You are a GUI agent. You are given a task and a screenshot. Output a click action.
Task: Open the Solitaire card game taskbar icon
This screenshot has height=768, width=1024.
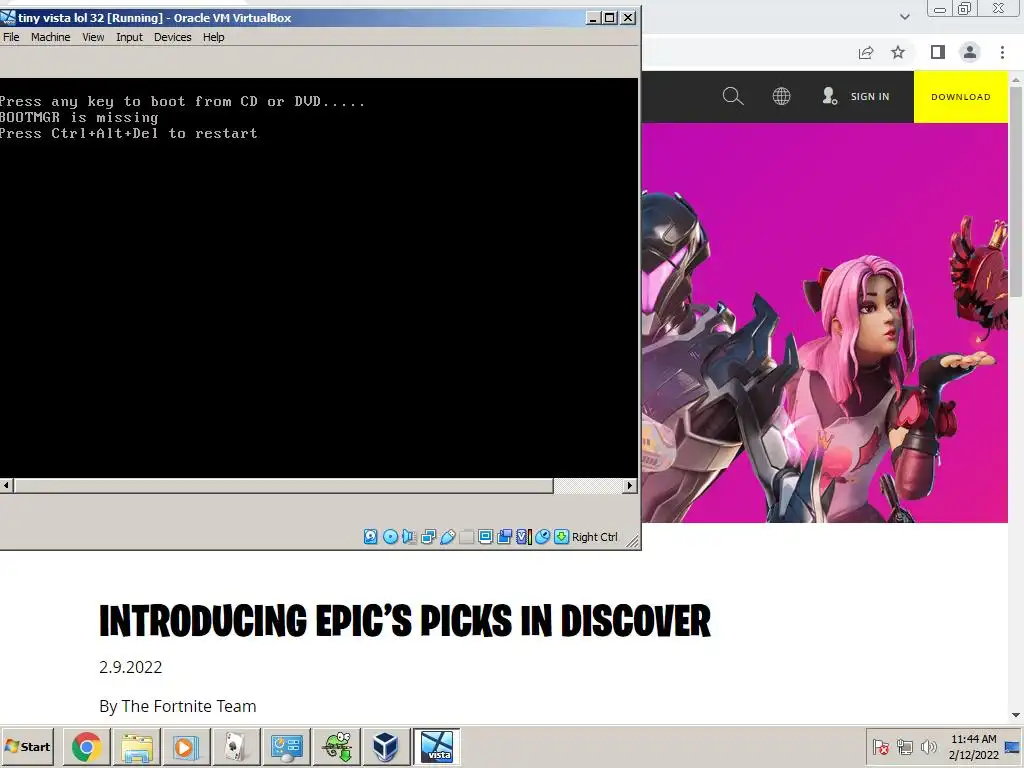click(x=235, y=746)
